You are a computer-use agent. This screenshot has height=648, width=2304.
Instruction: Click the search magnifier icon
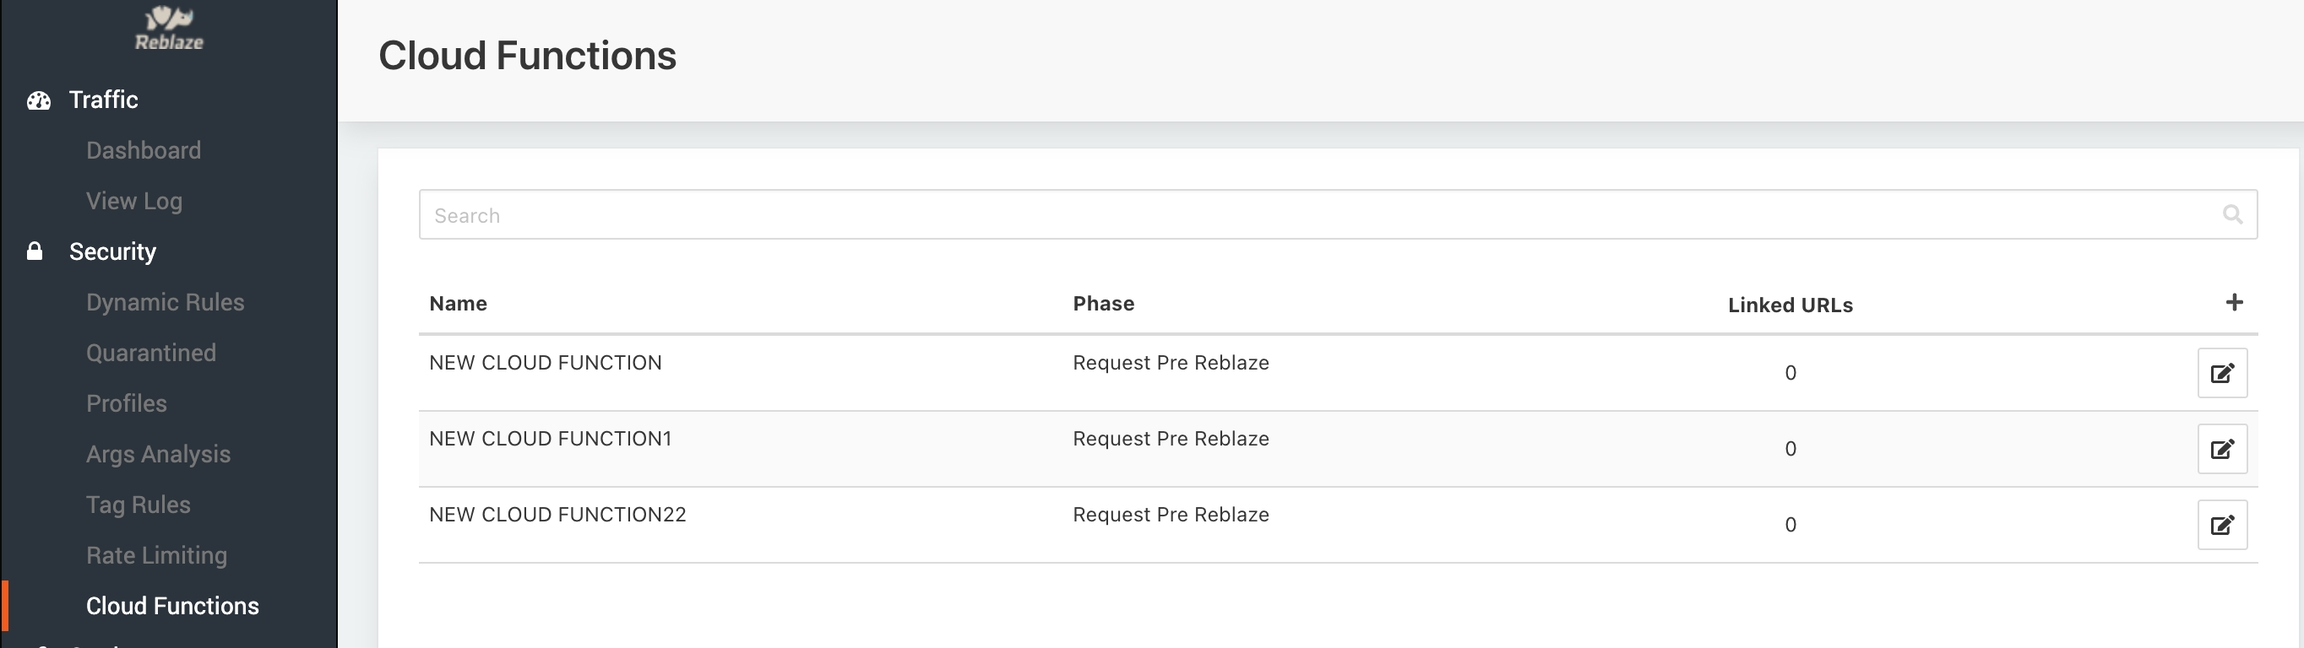point(2232,214)
